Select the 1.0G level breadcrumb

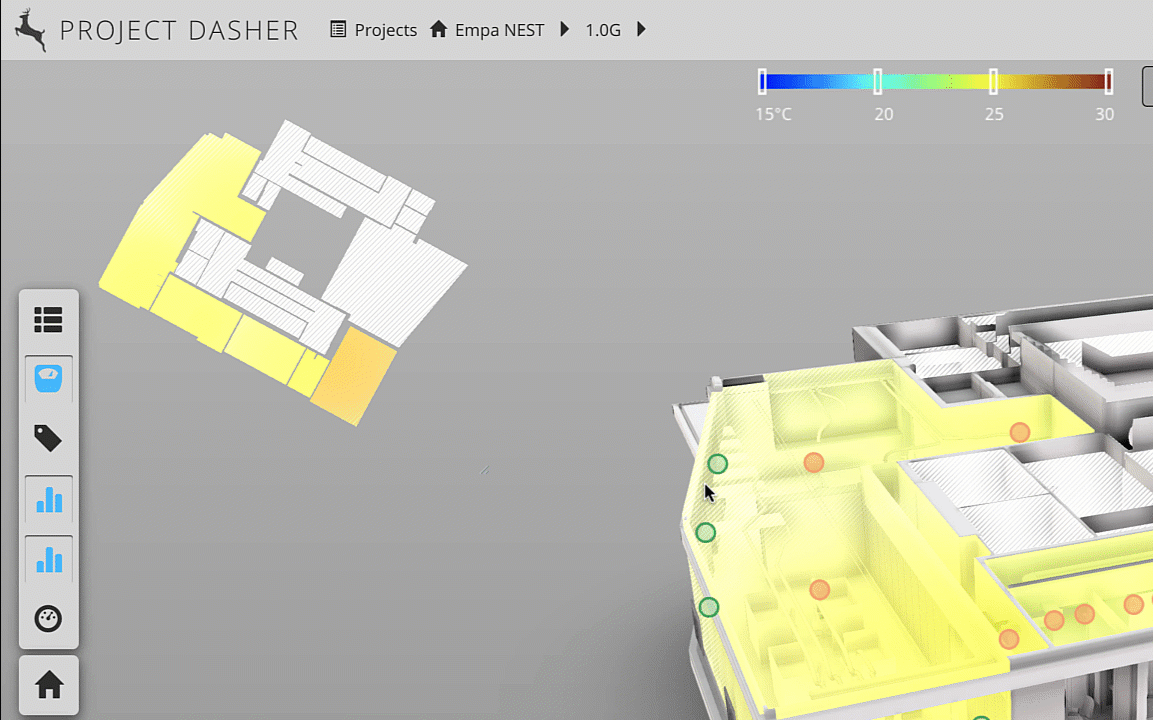coord(603,30)
